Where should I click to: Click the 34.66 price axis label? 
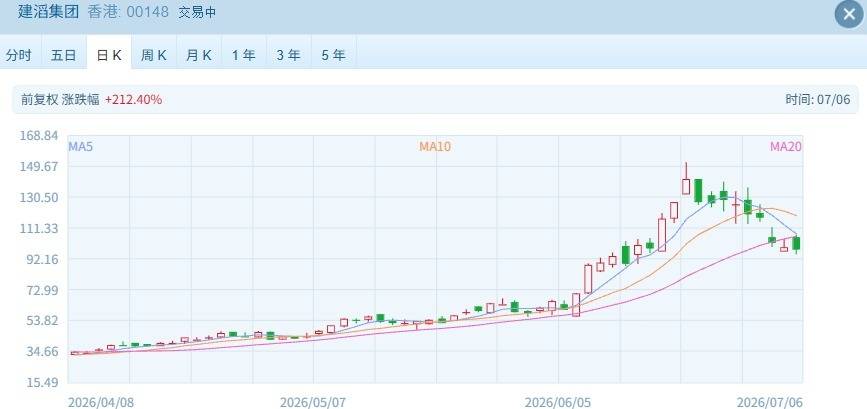pyautogui.click(x=43, y=352)
